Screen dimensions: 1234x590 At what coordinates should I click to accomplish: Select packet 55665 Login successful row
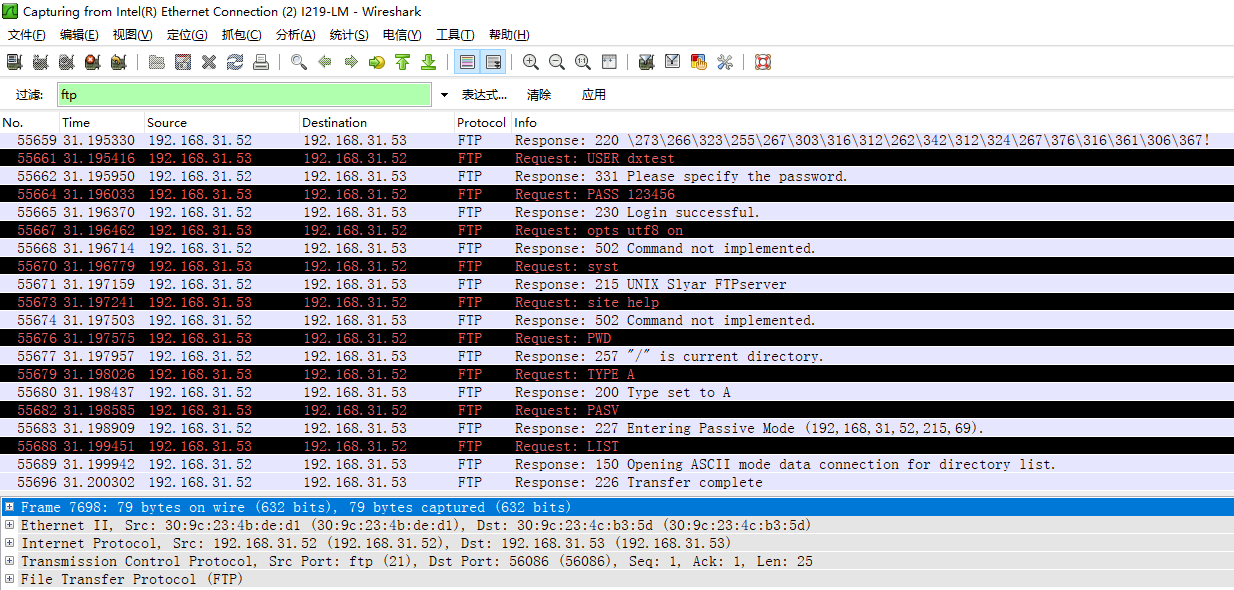pyautogui.click(x=617, y=212)
